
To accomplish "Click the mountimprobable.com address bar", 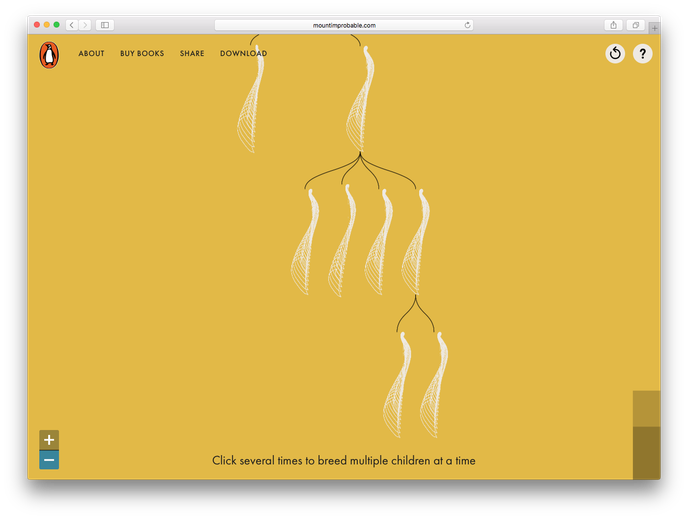I will 343,25.
